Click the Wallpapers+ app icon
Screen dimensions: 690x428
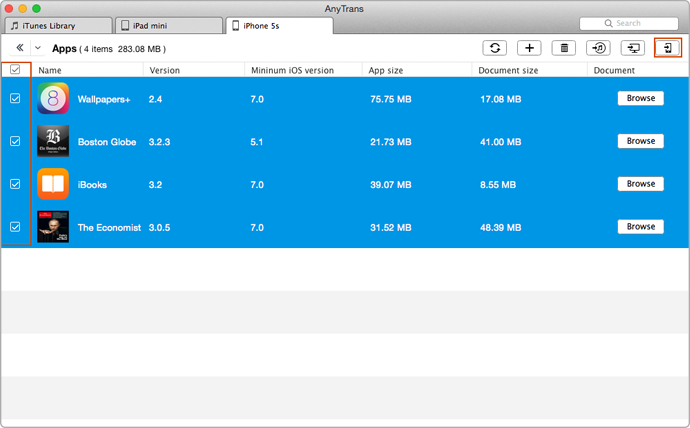(x=53, y=99)
